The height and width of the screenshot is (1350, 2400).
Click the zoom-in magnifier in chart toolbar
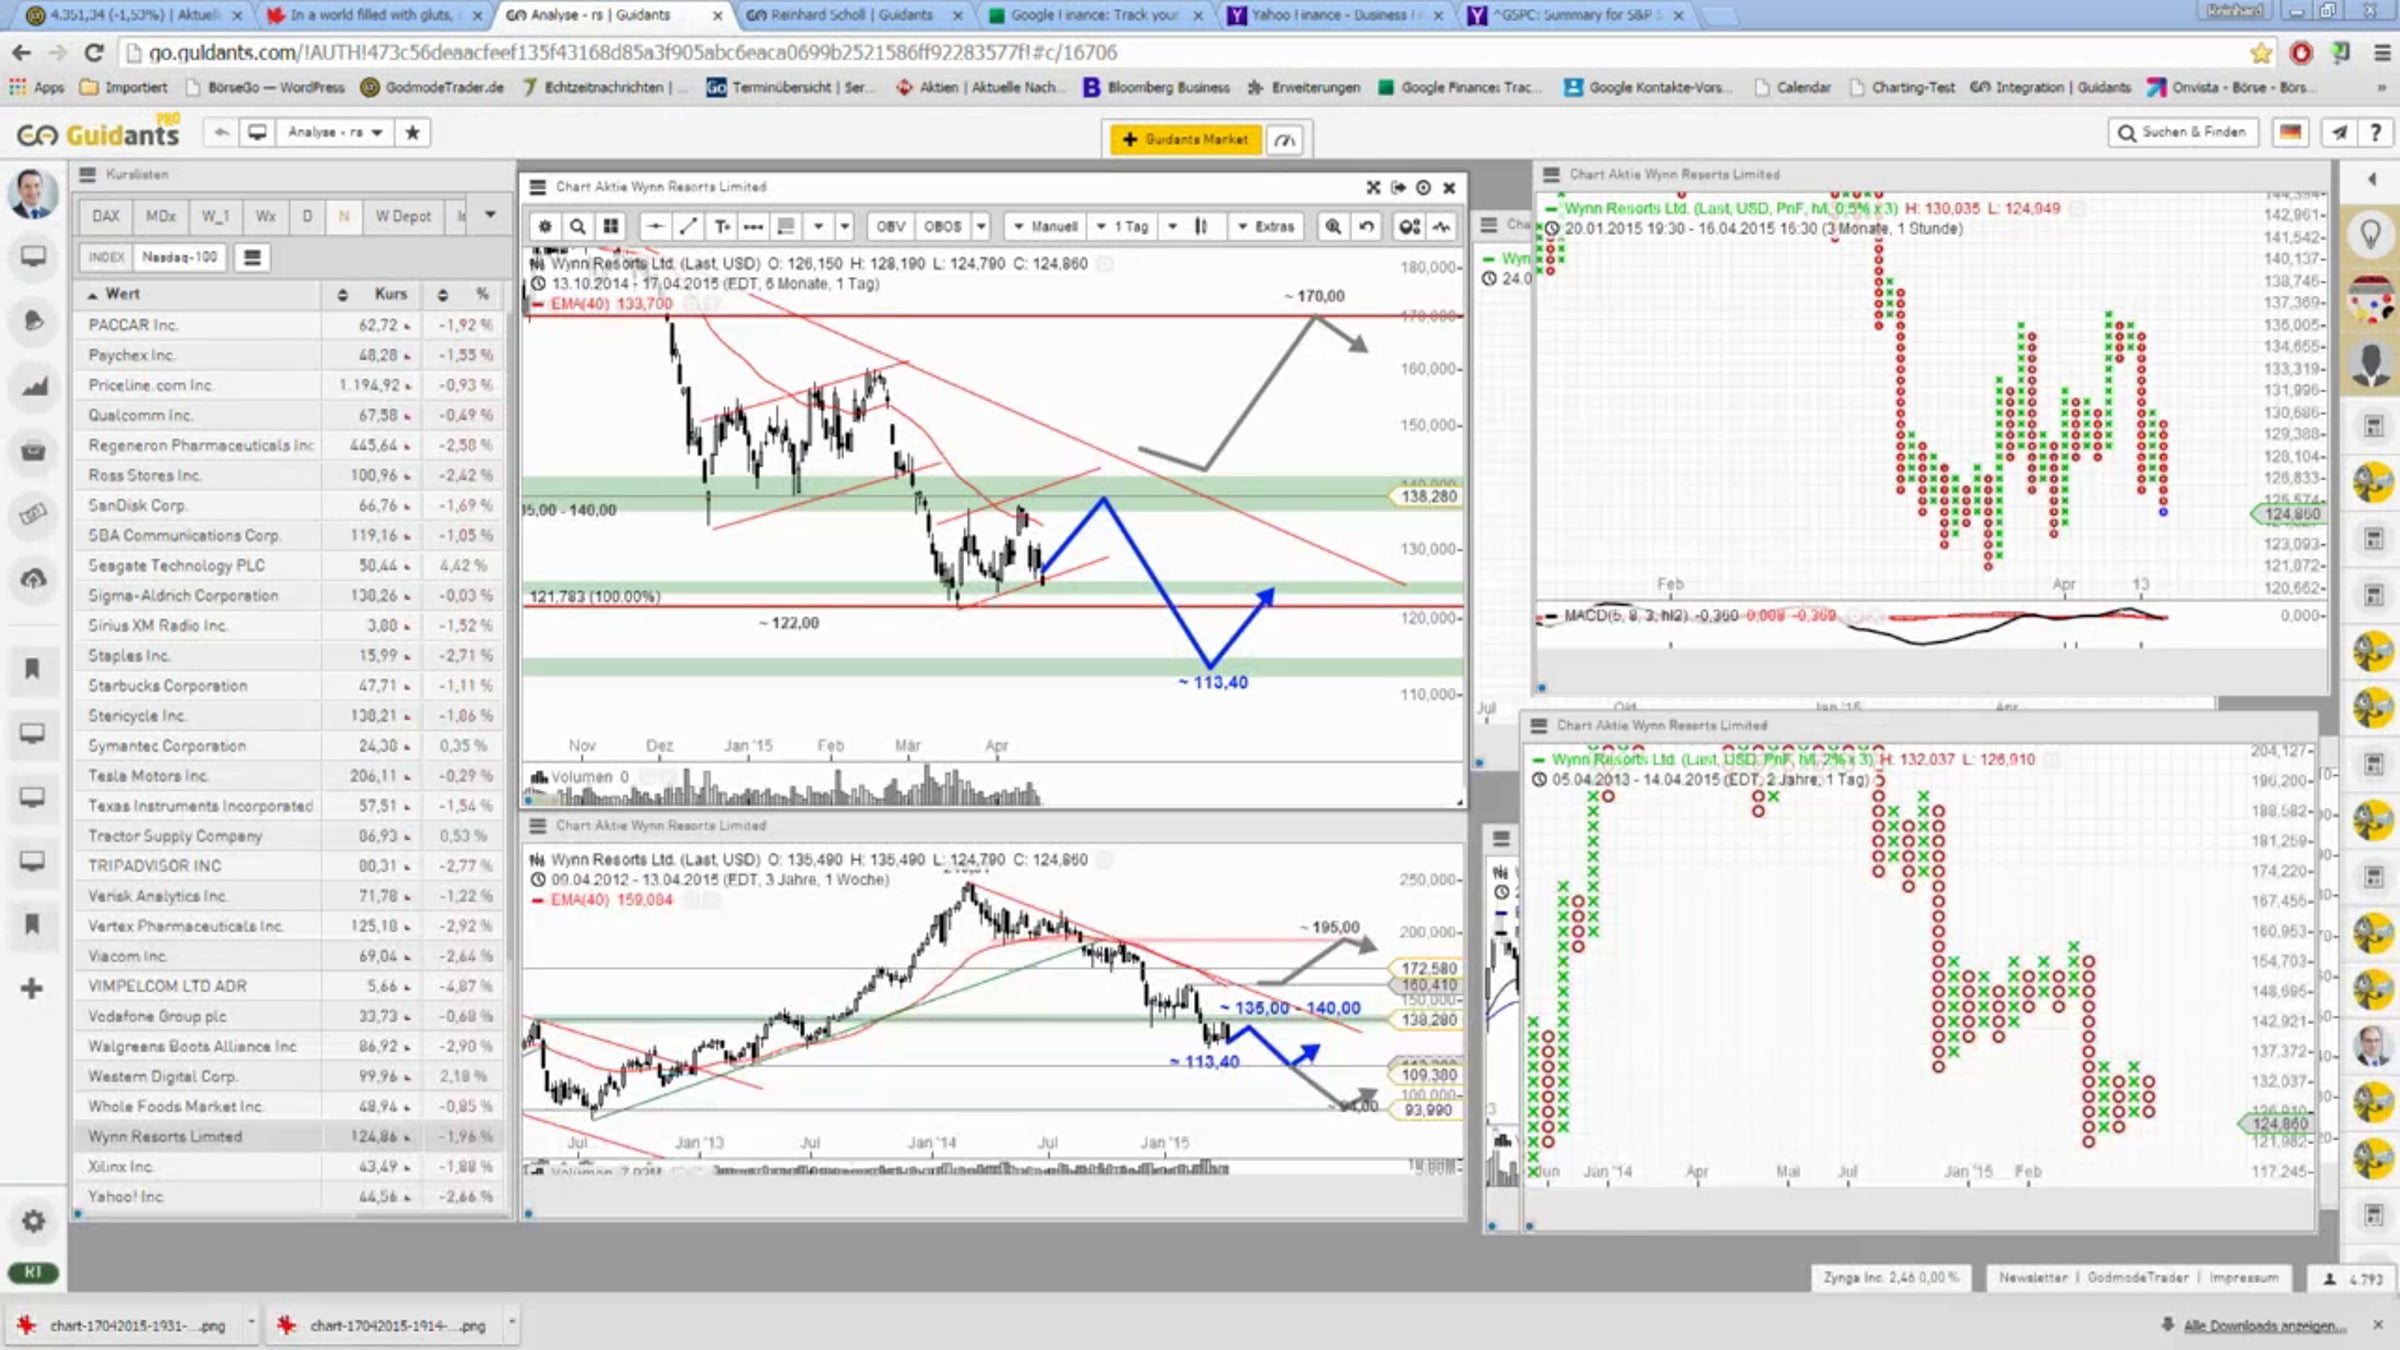point(1333,227)
